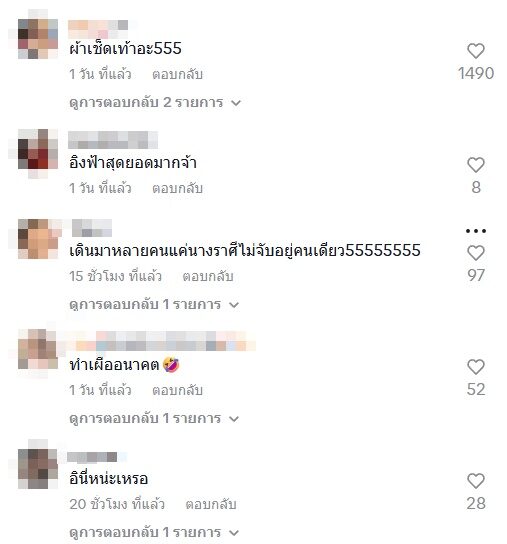Expand 2 replies under the ผ้าเช็ดเท้าอะ555 comment
The image size is (507, 544).
pyautogui.click(x=155, y=103)
